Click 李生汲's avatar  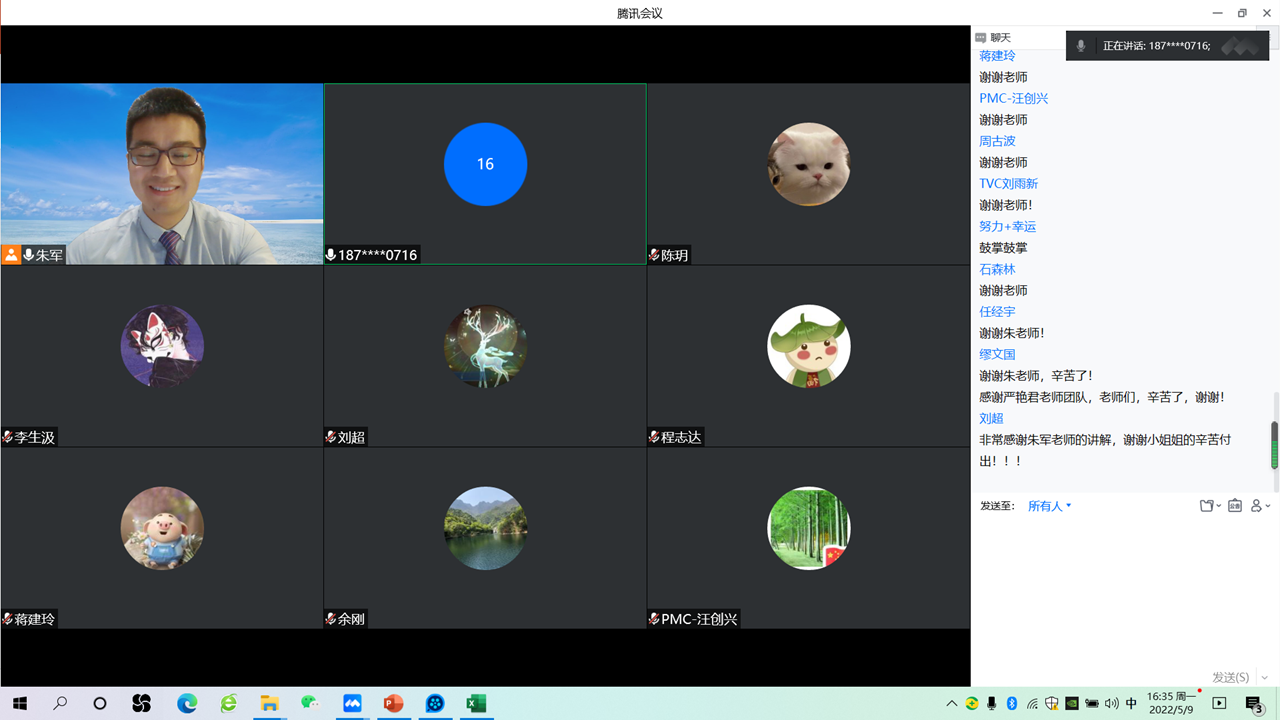click(162, 346)
